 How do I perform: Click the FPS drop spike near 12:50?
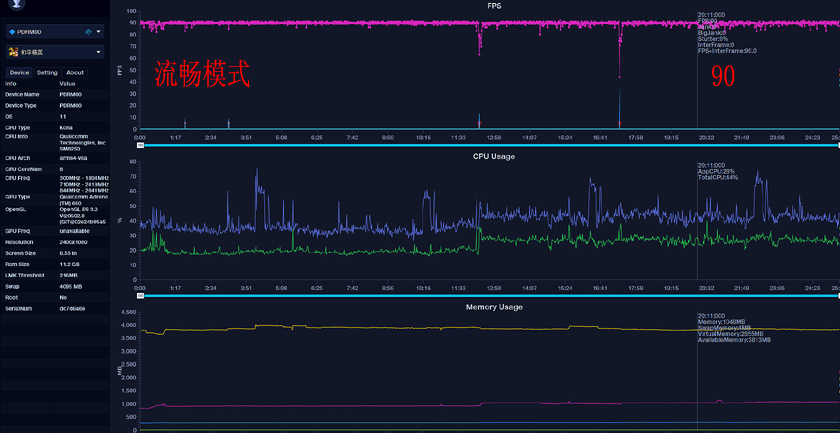pyautogui.click(x=479, y=40)
